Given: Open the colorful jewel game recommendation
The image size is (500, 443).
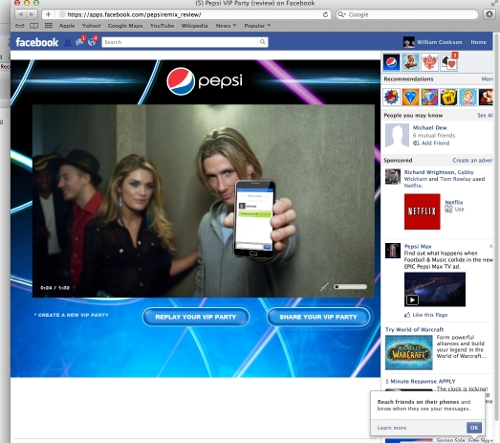Looking at the screenshot, I should pyautogui.click(x=429, y=97).
